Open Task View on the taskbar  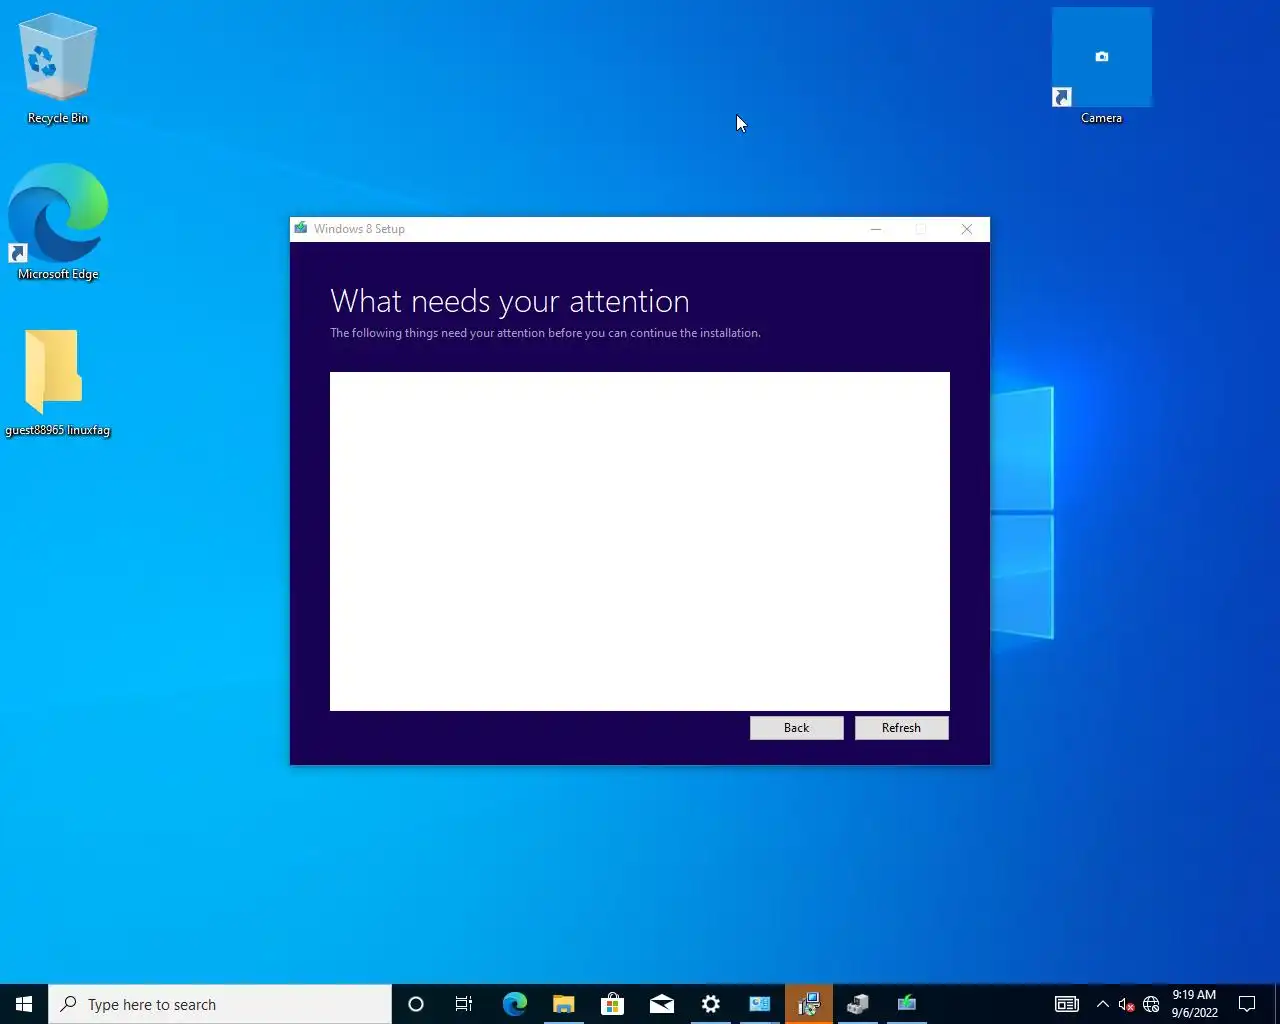[464, 1004]
